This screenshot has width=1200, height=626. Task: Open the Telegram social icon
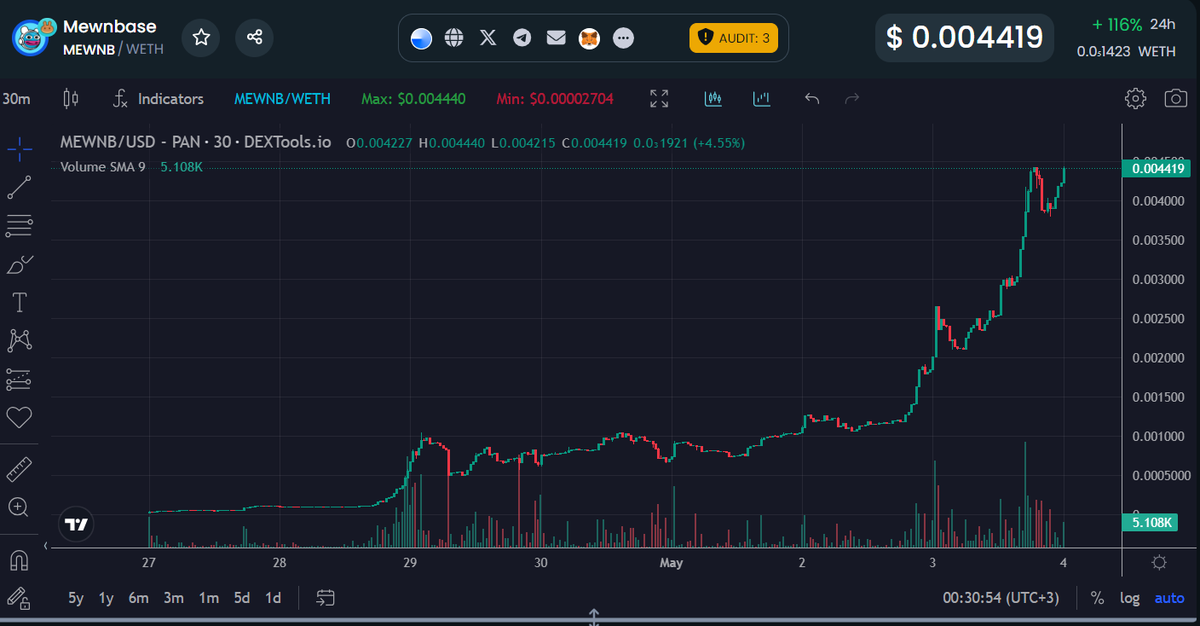[522, 38]
